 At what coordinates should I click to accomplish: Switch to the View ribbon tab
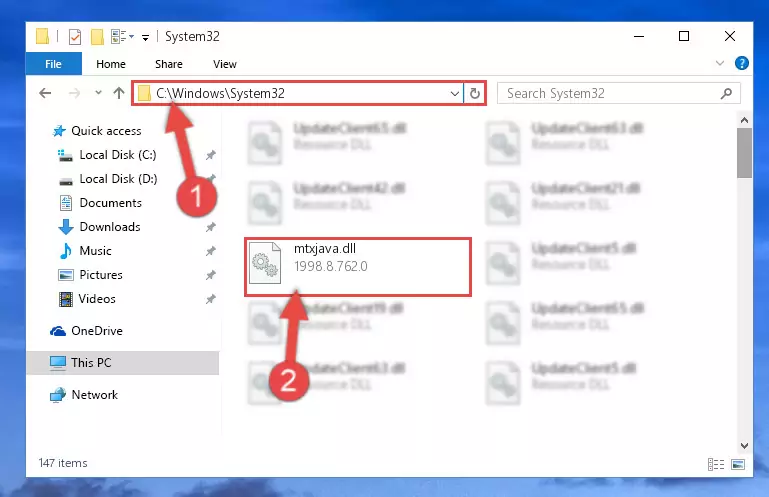pyautogui.click(x=225, y=64)
